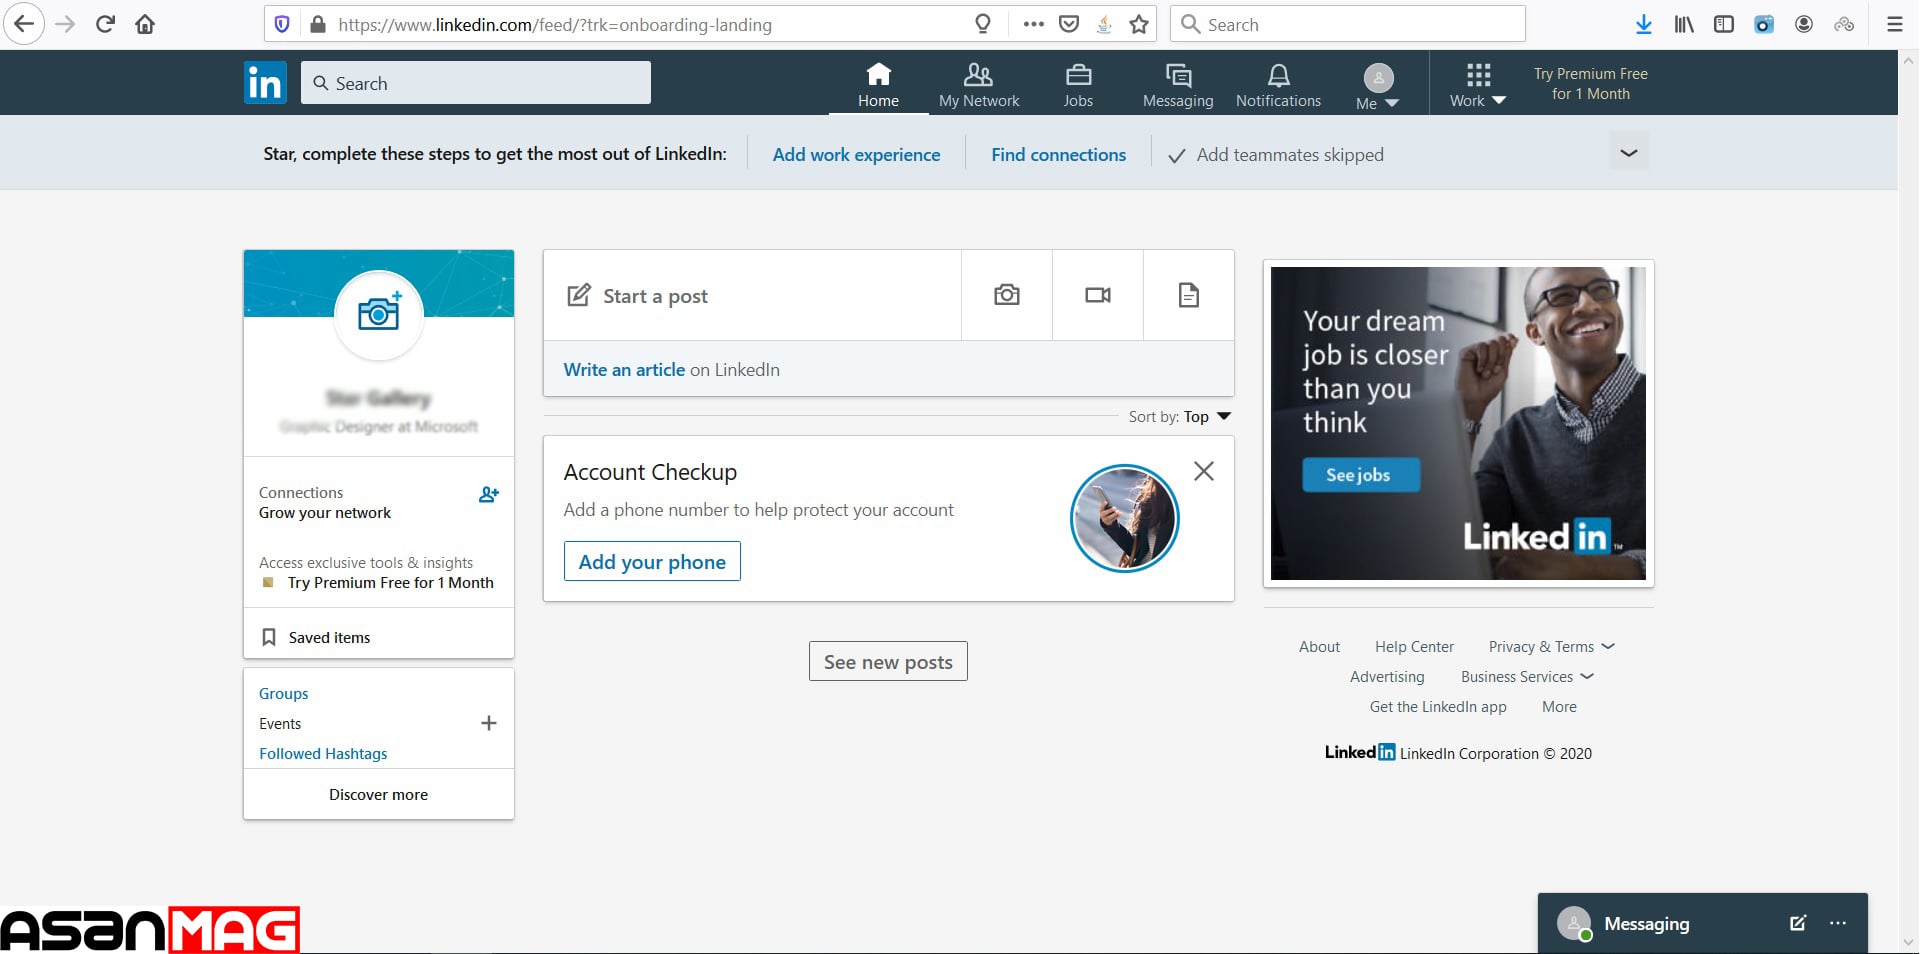View Notifications bell
The image size is (1924, 954).
tap(1278, 85)
